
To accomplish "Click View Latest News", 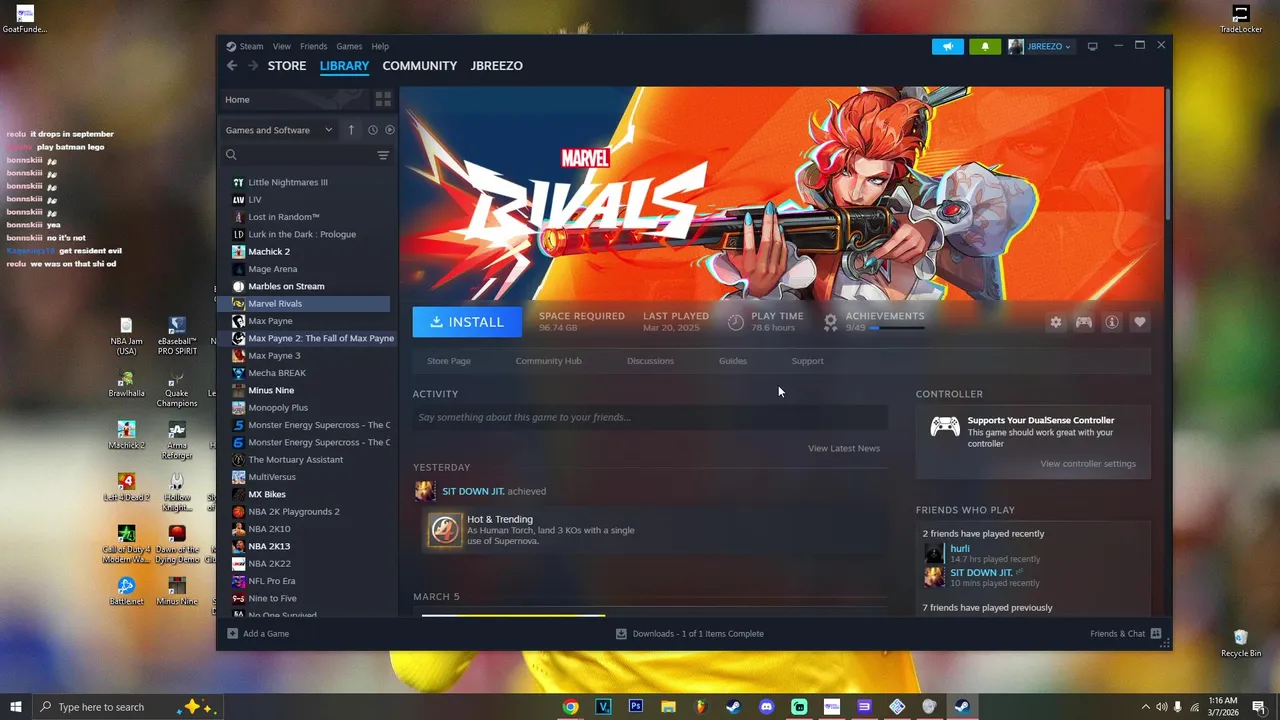I will pyautogui.click(x=844, y=448).
